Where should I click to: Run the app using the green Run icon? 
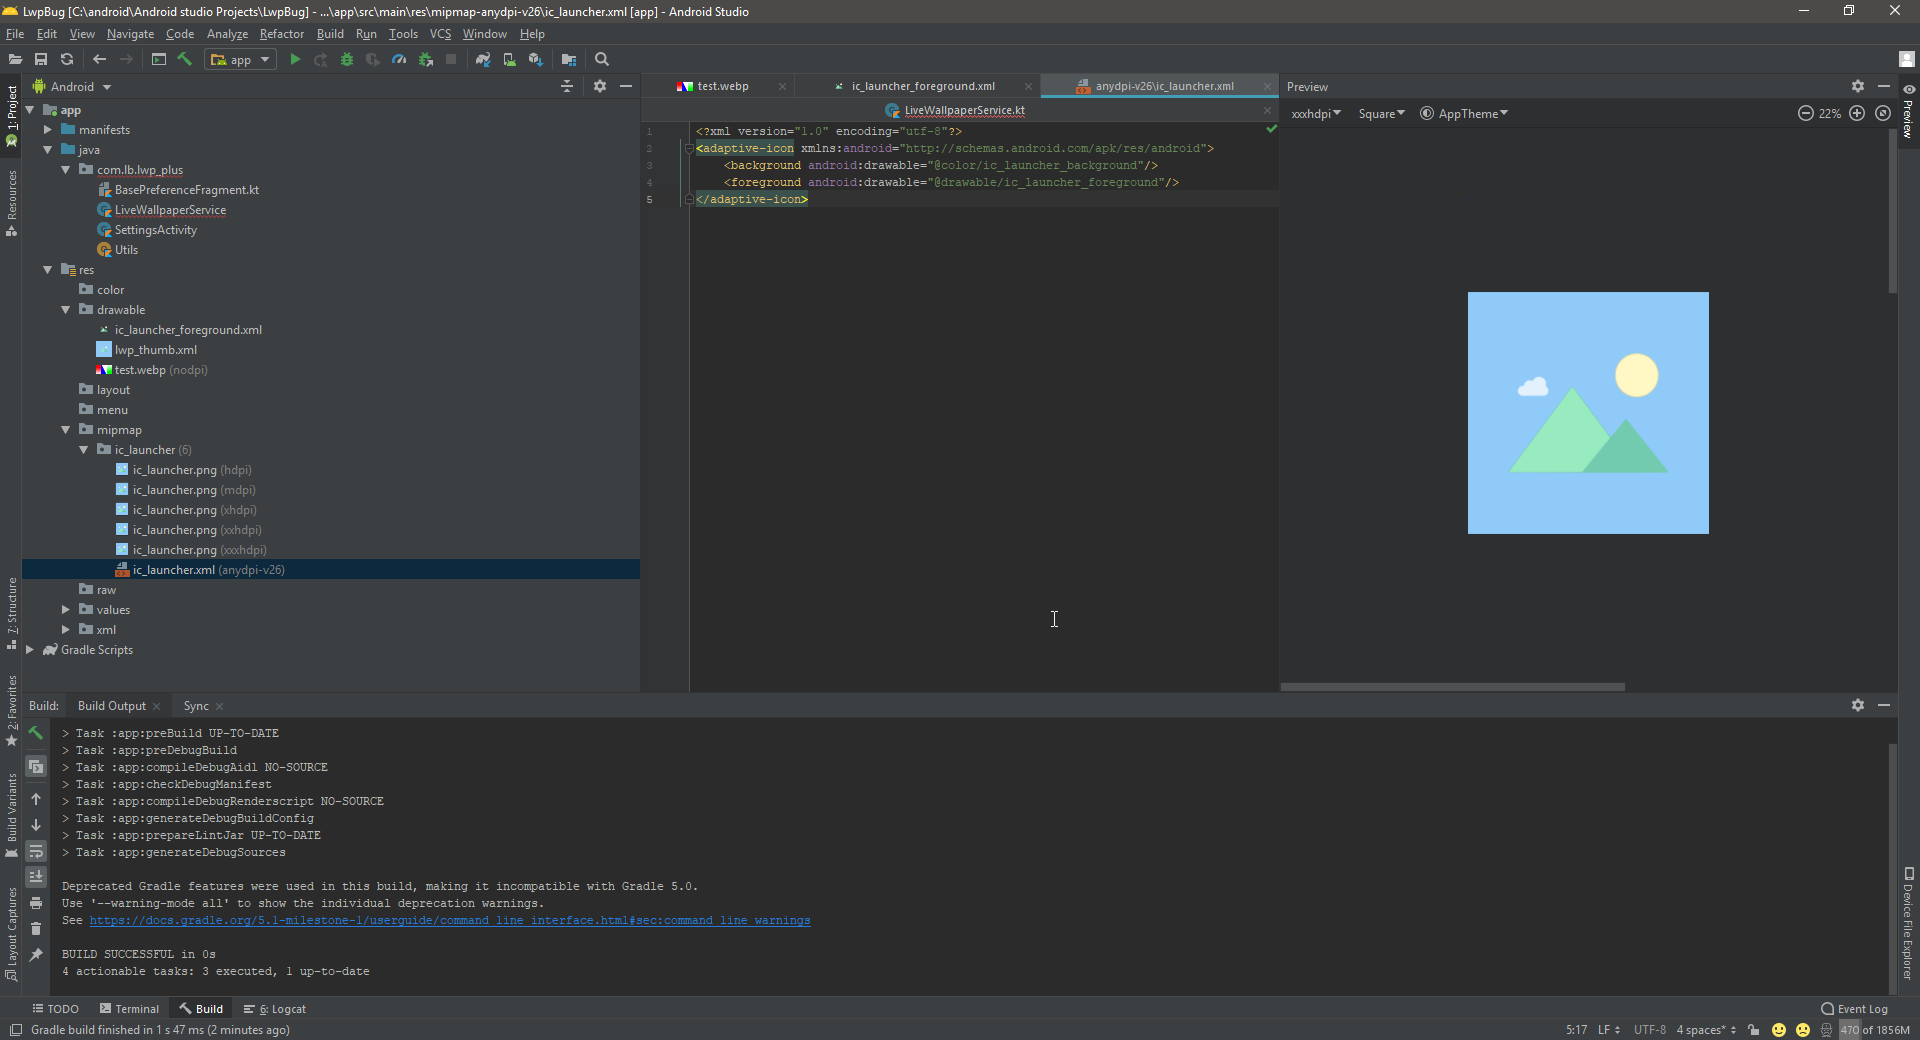(295, 60)
